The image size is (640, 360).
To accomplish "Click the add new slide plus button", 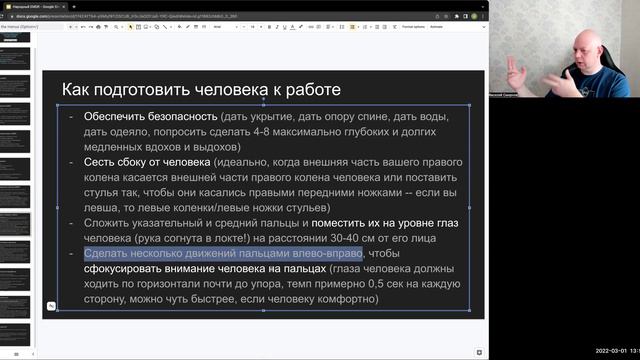I will tap(71, 27).
